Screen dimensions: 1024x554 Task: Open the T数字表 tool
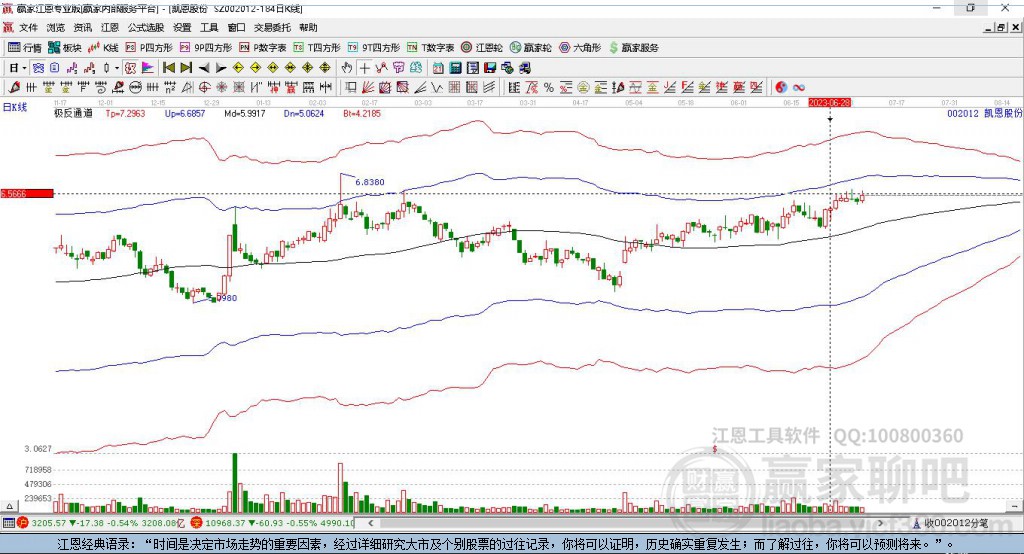pos(430,48)
